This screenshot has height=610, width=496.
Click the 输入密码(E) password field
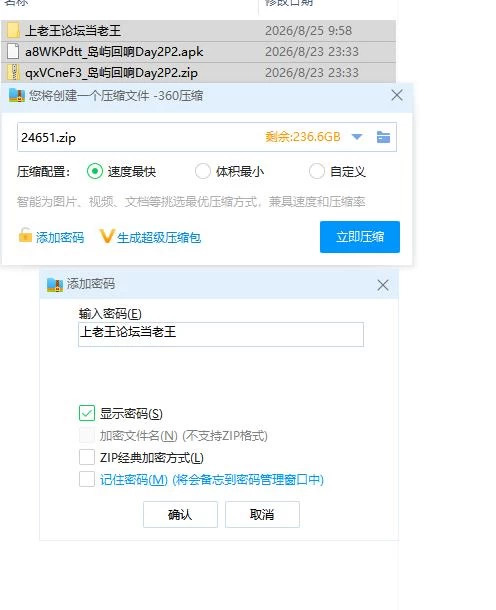pyautogui.click(x=221, y=334)
